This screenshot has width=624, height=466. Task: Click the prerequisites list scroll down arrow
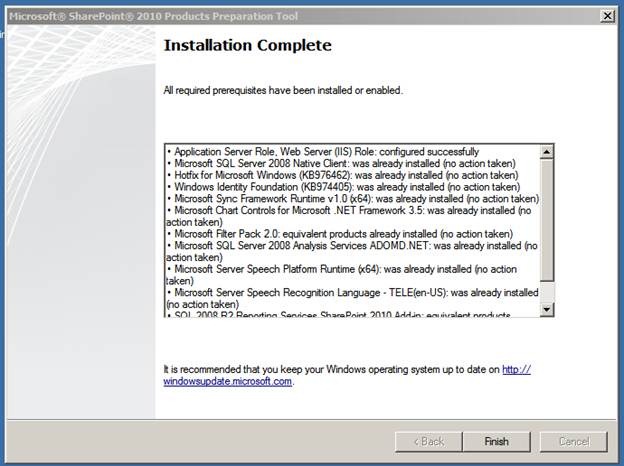[x=547, y=309]
